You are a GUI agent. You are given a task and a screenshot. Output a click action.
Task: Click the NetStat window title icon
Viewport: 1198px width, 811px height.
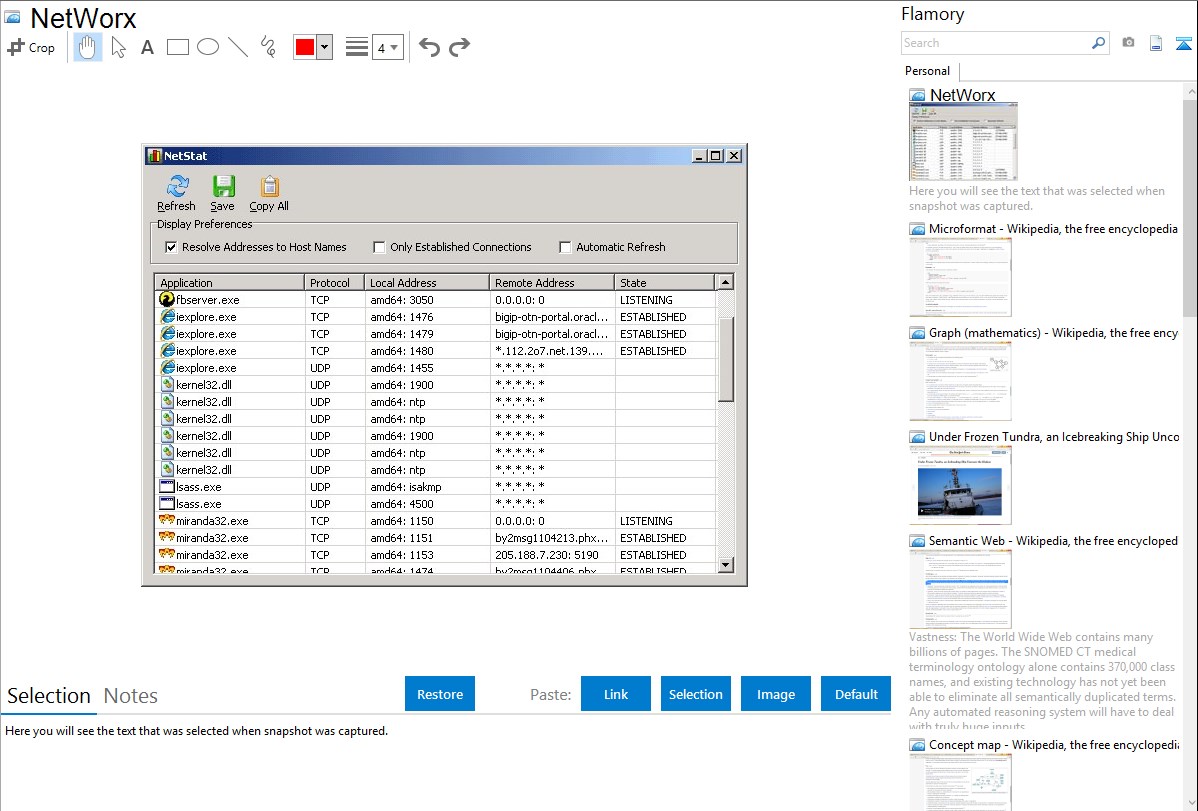[154, 155]
